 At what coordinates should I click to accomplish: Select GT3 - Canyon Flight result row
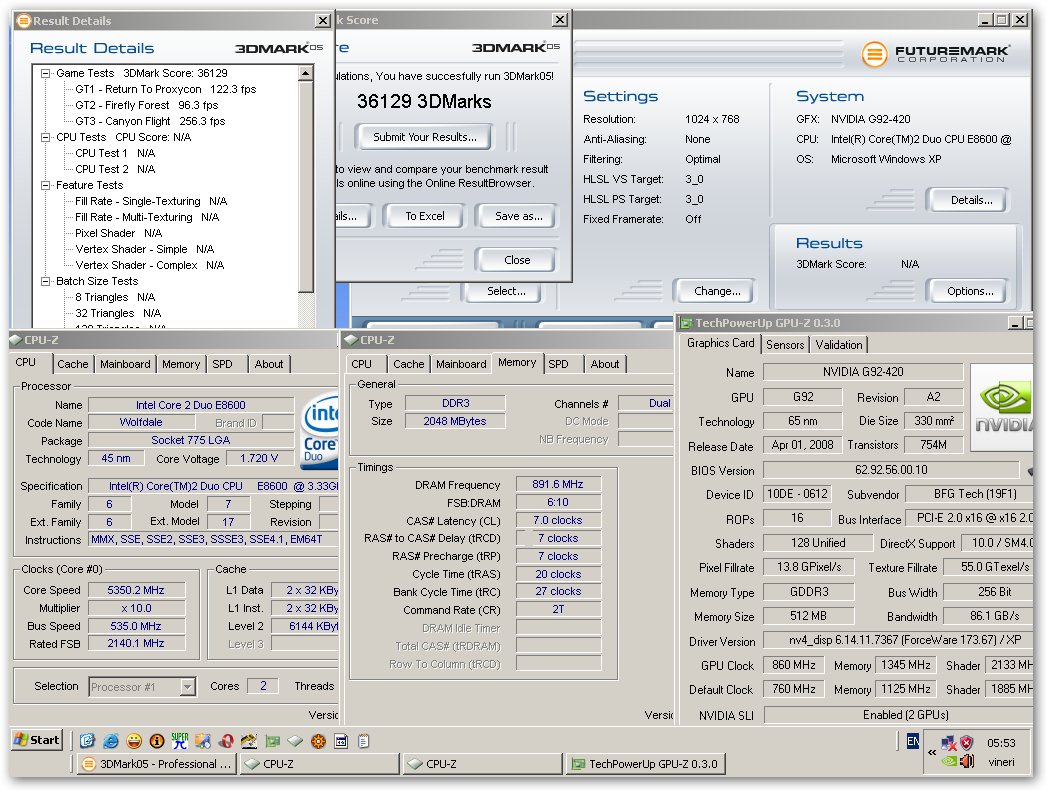[x=150, y=121]
